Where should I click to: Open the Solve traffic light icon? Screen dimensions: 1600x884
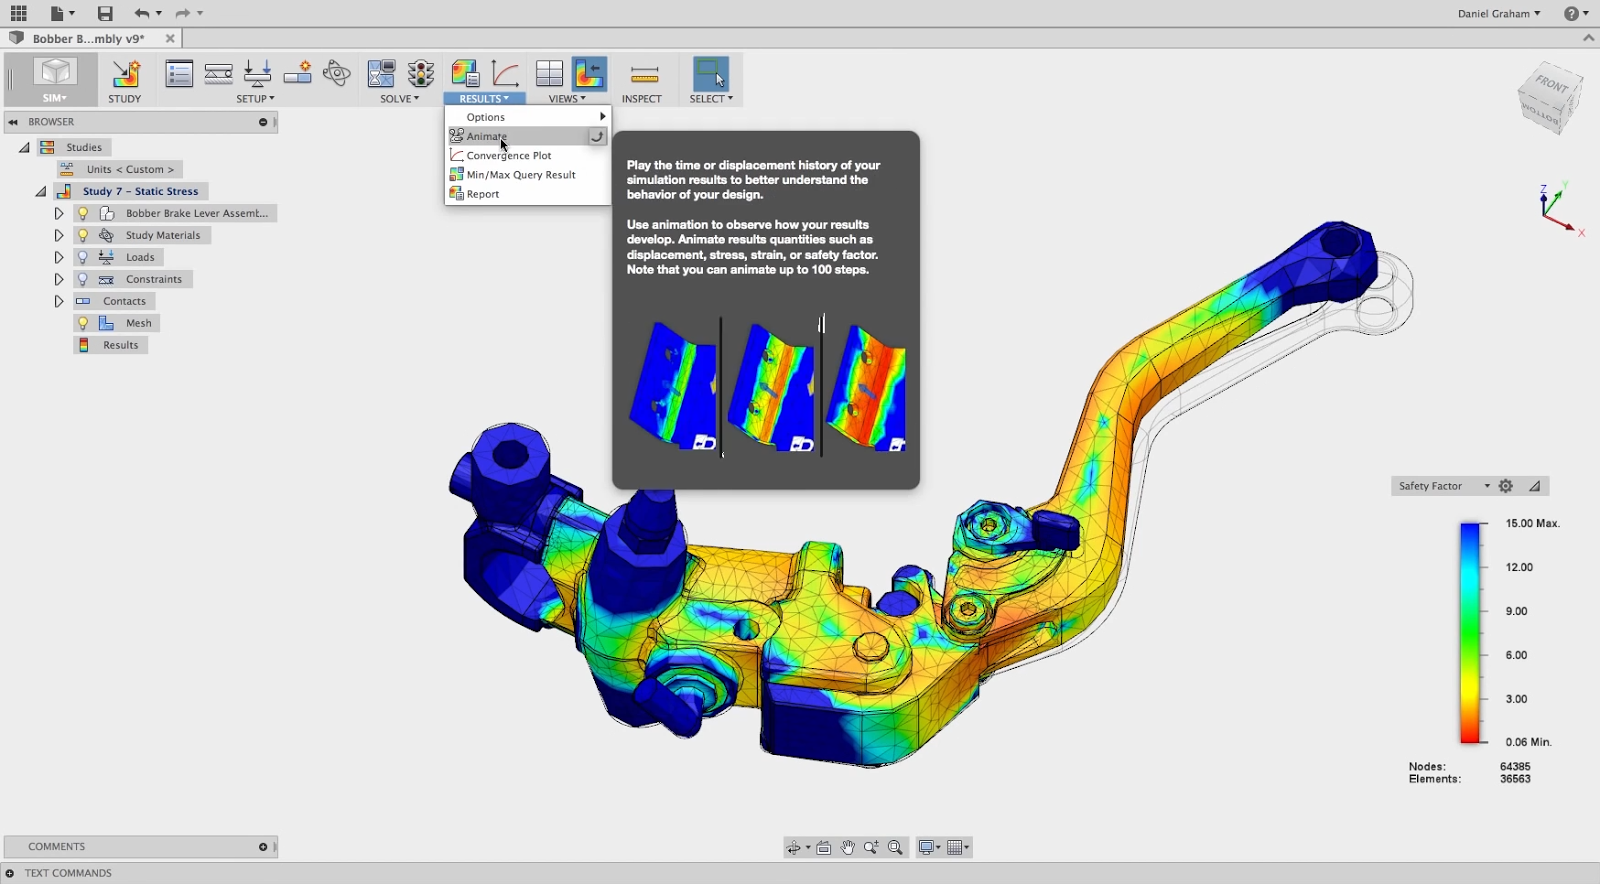(x=421, y=74)
